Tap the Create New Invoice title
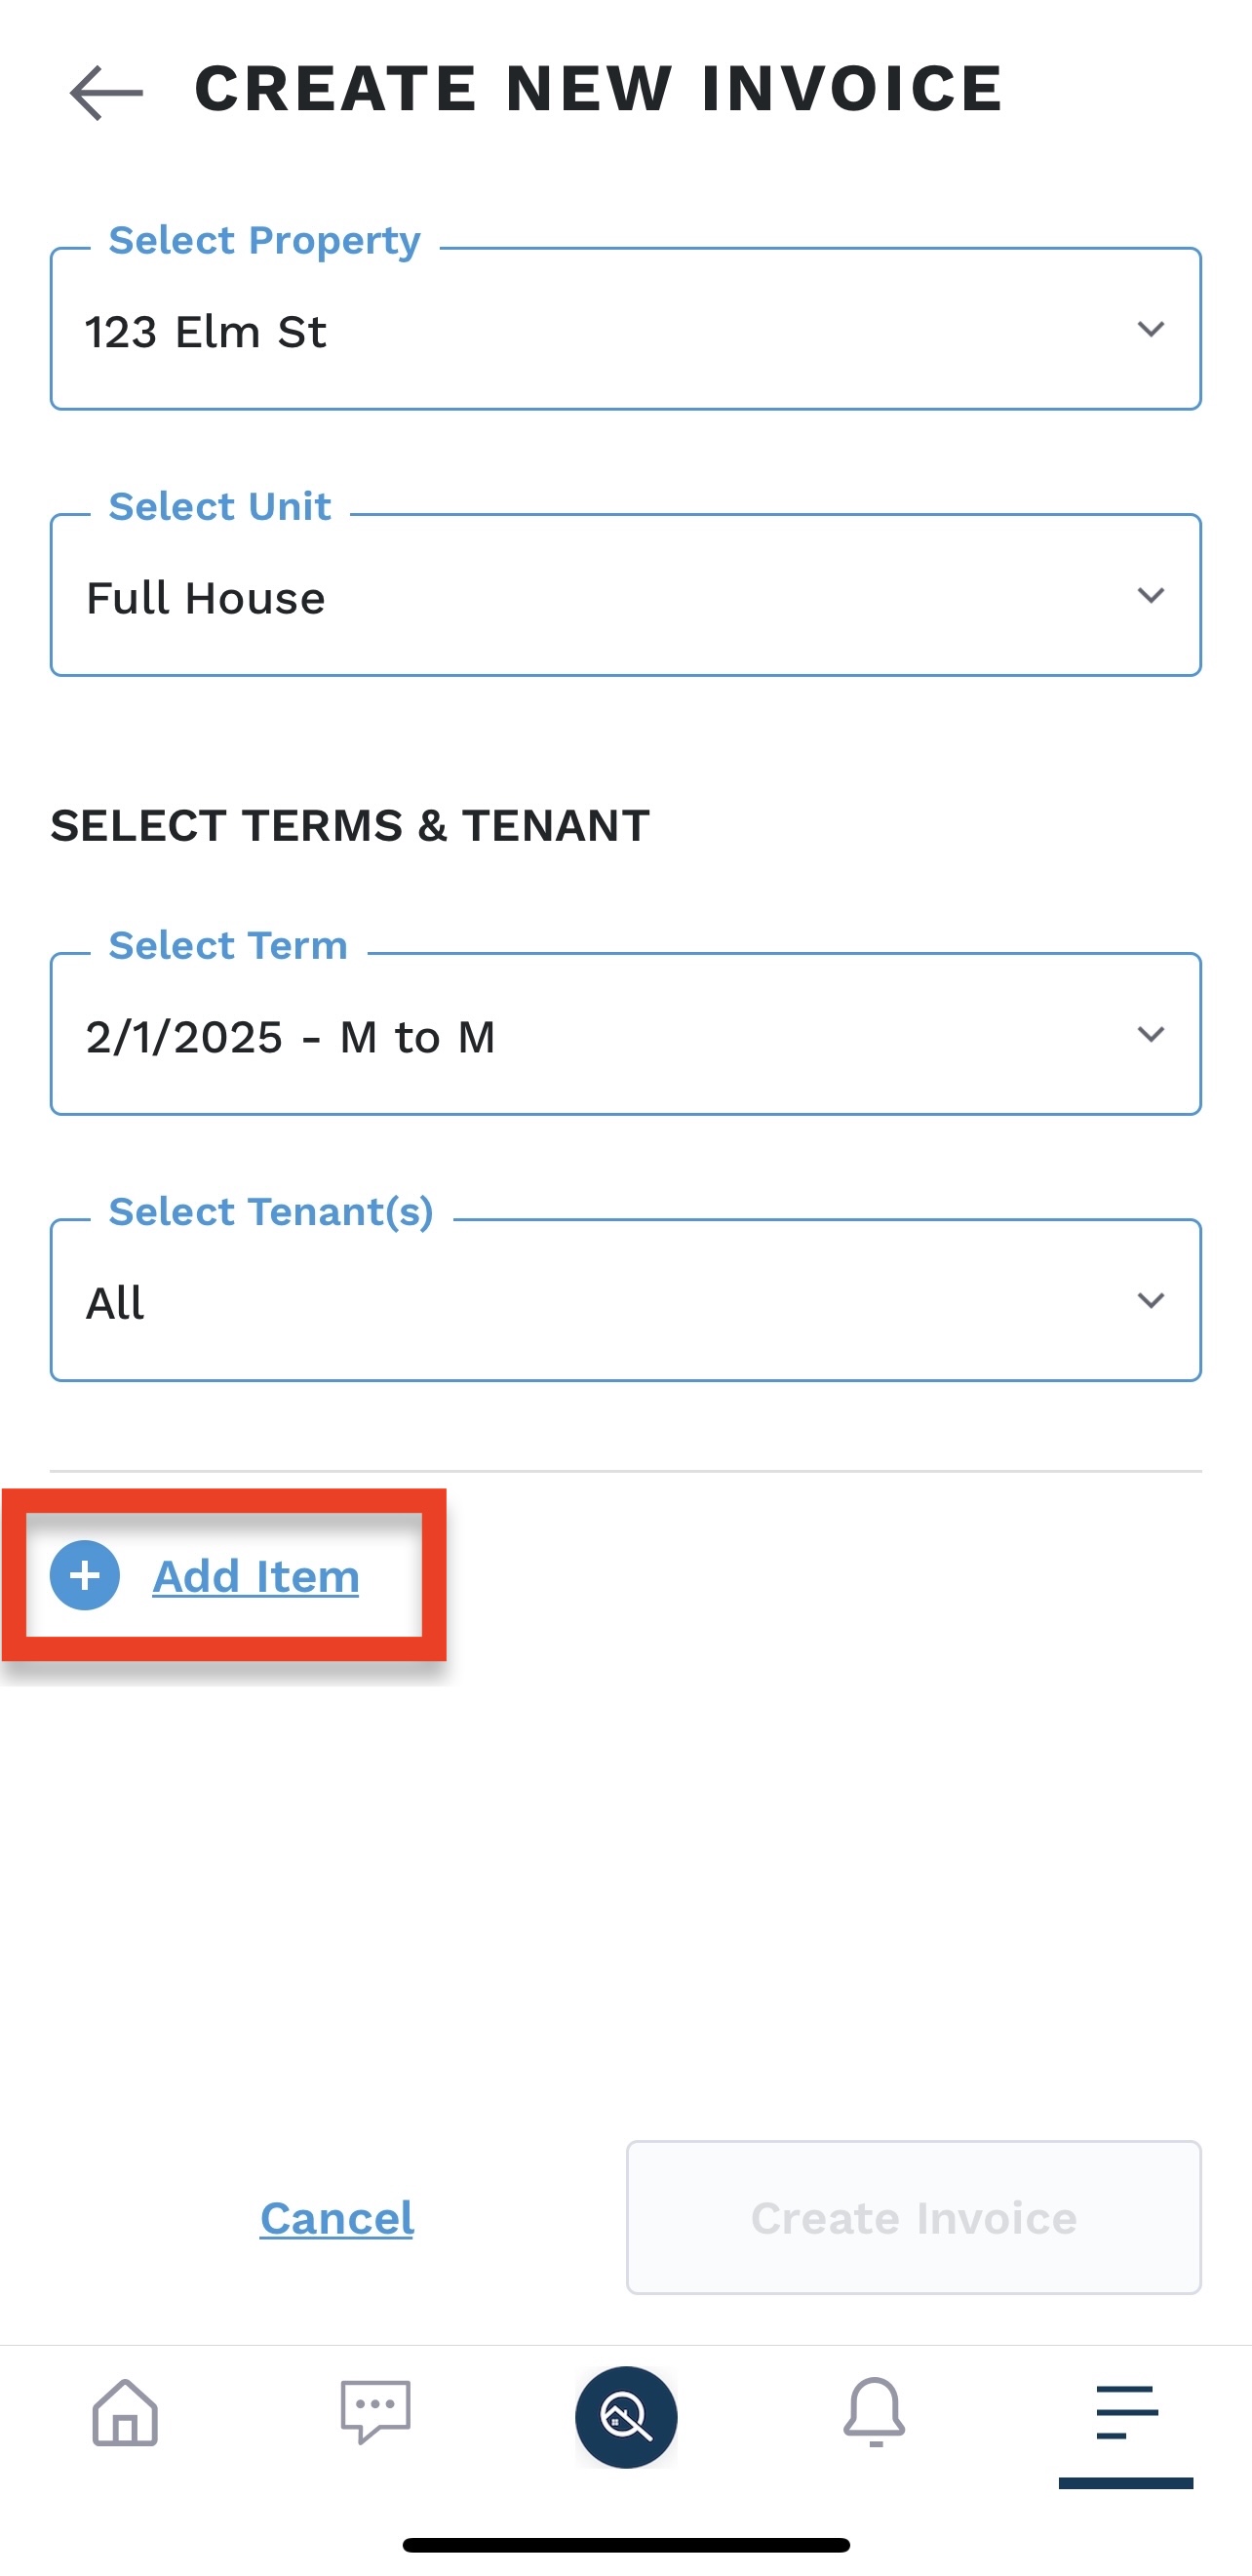Viewport: 1252px width, 2576px height. 598,88
